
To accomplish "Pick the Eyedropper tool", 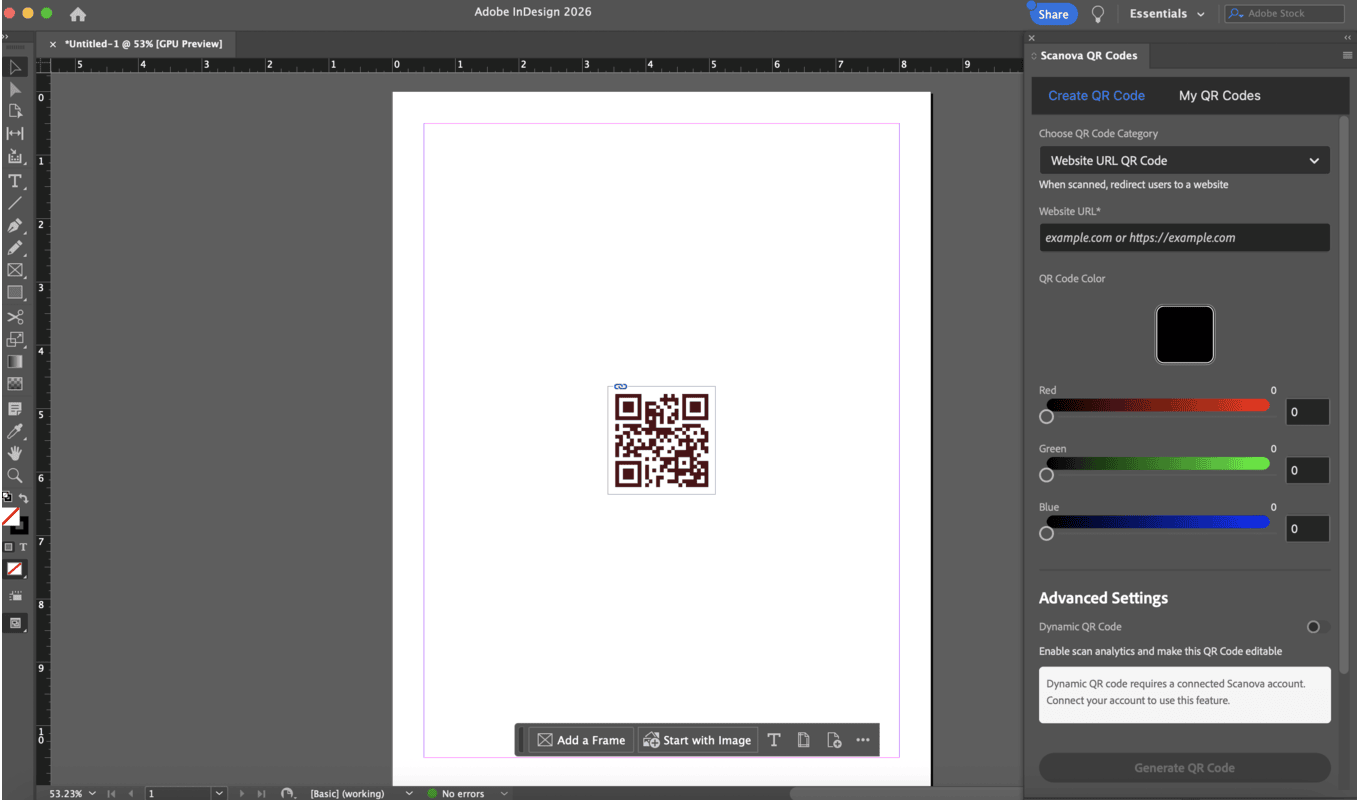I will pyautogui.click(x=15, y=432).
